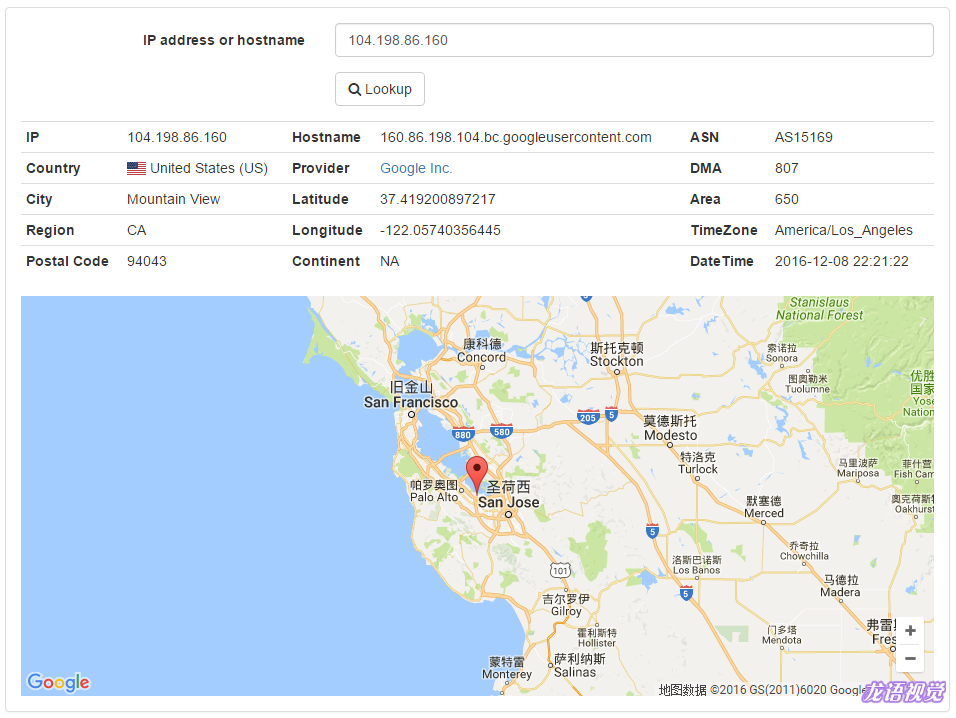Select the hostname 160.86.198.104.bc.googleusercontent.com
The image size is (956, 718).
[516, 137]
